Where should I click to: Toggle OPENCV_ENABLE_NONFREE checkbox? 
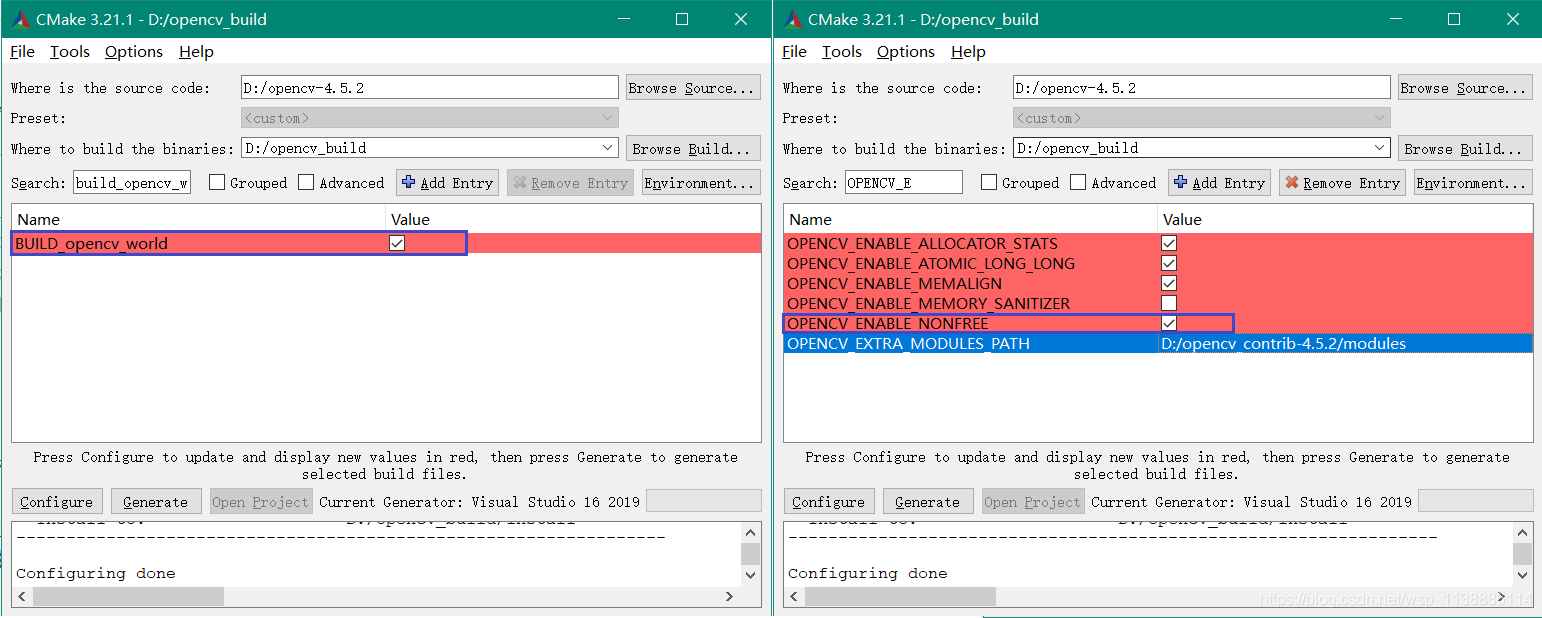click(x=1169, y=323)
